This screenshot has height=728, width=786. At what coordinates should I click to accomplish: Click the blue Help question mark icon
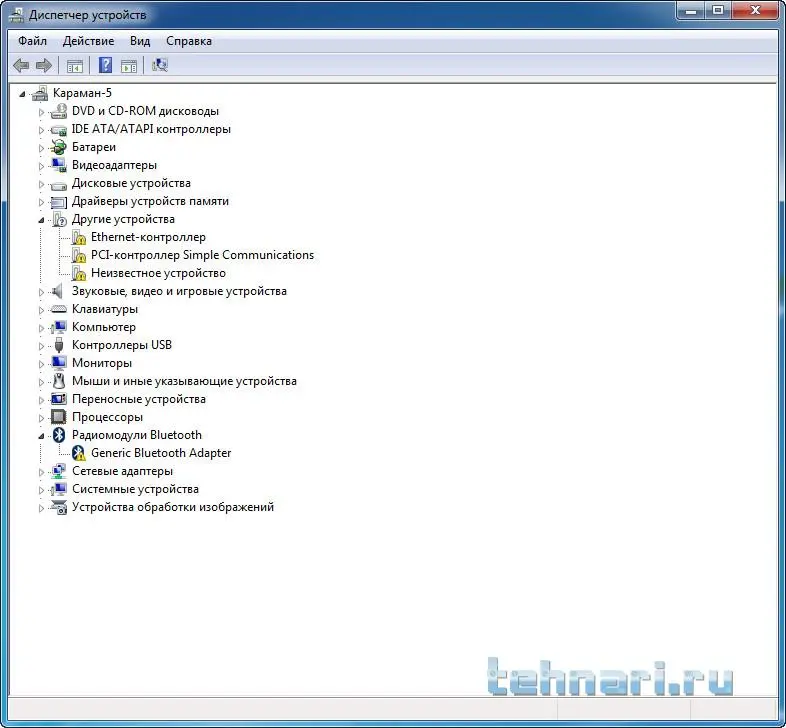coord(105,65)
